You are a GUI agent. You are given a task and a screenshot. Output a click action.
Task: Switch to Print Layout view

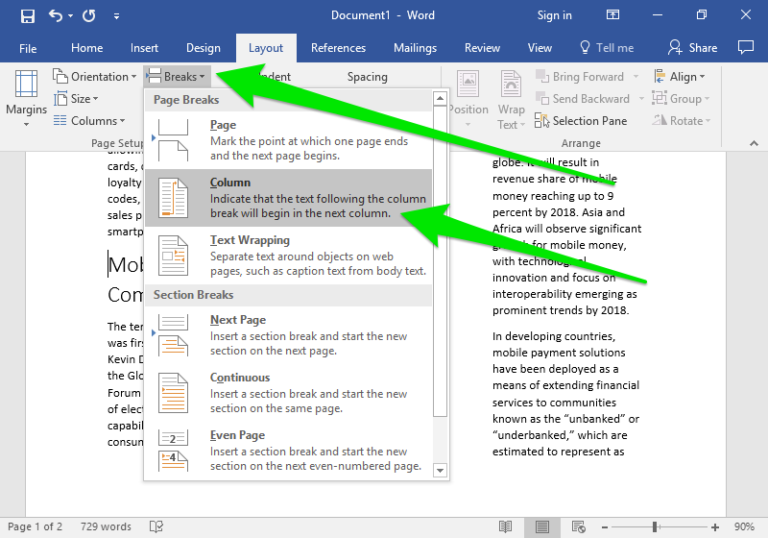pos(542,527)
